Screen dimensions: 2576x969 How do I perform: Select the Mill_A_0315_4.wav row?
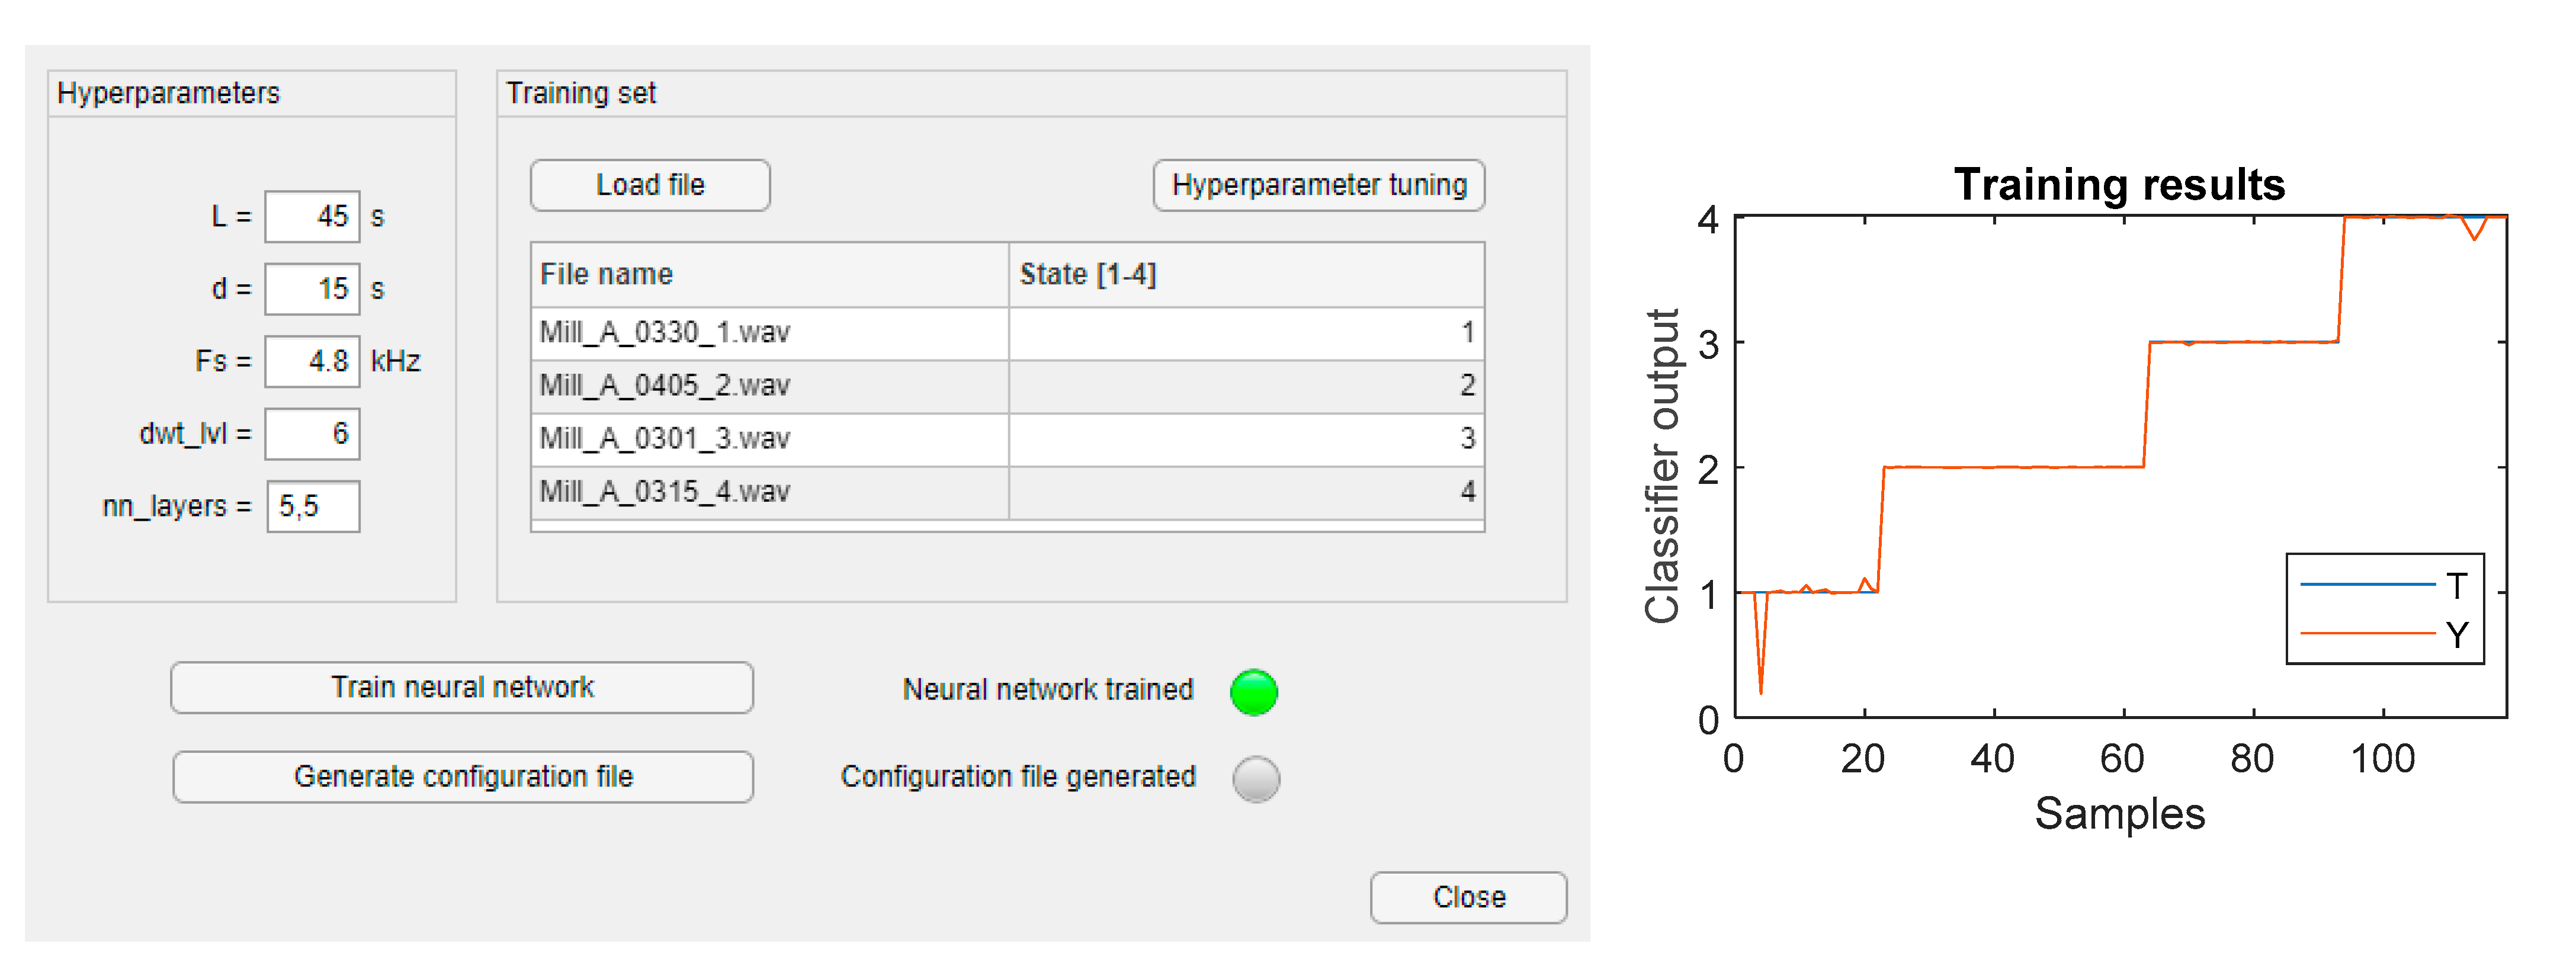point(768,492)
